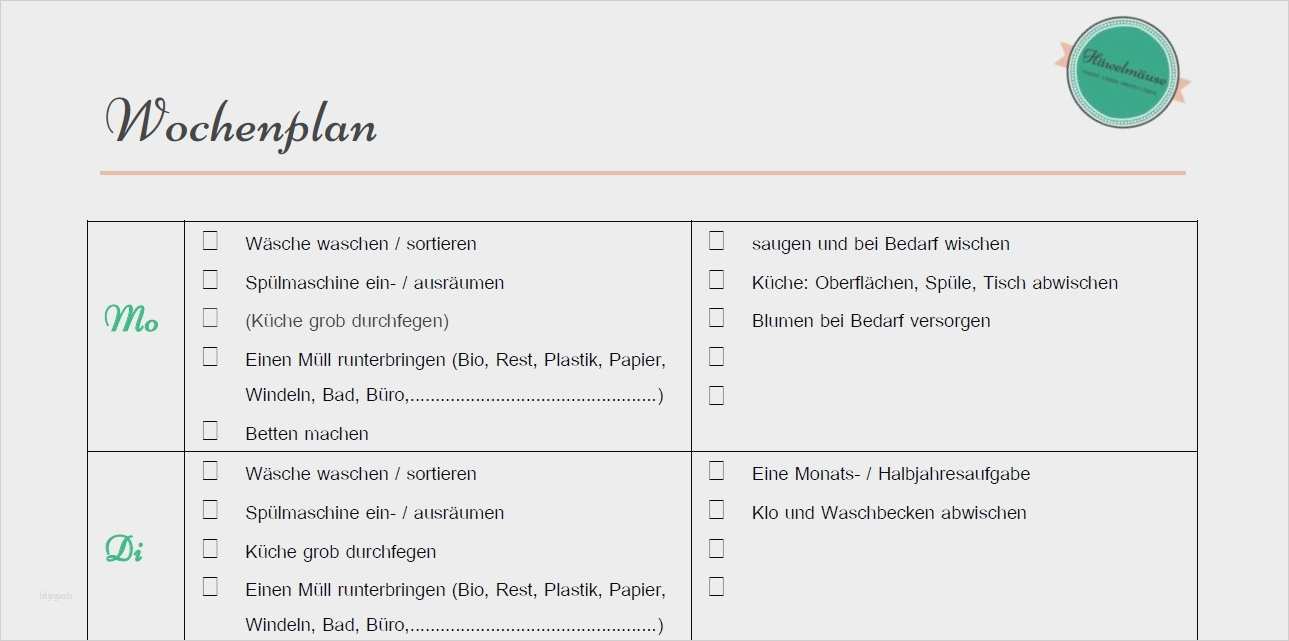Toggle the "(Küche grob durchfegen)" checkbox under Mo
This screenshot has height=641, width=1289.
click(x=210, y=318)
